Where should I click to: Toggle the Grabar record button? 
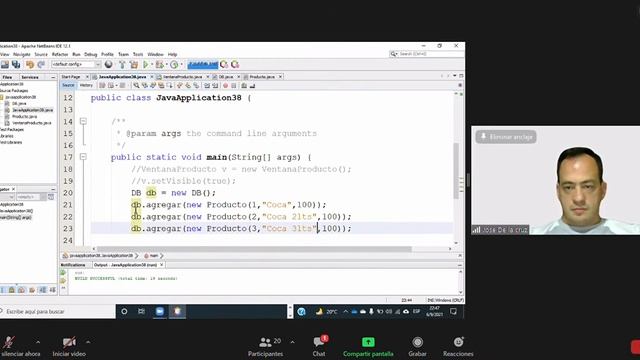coord(417,346)
